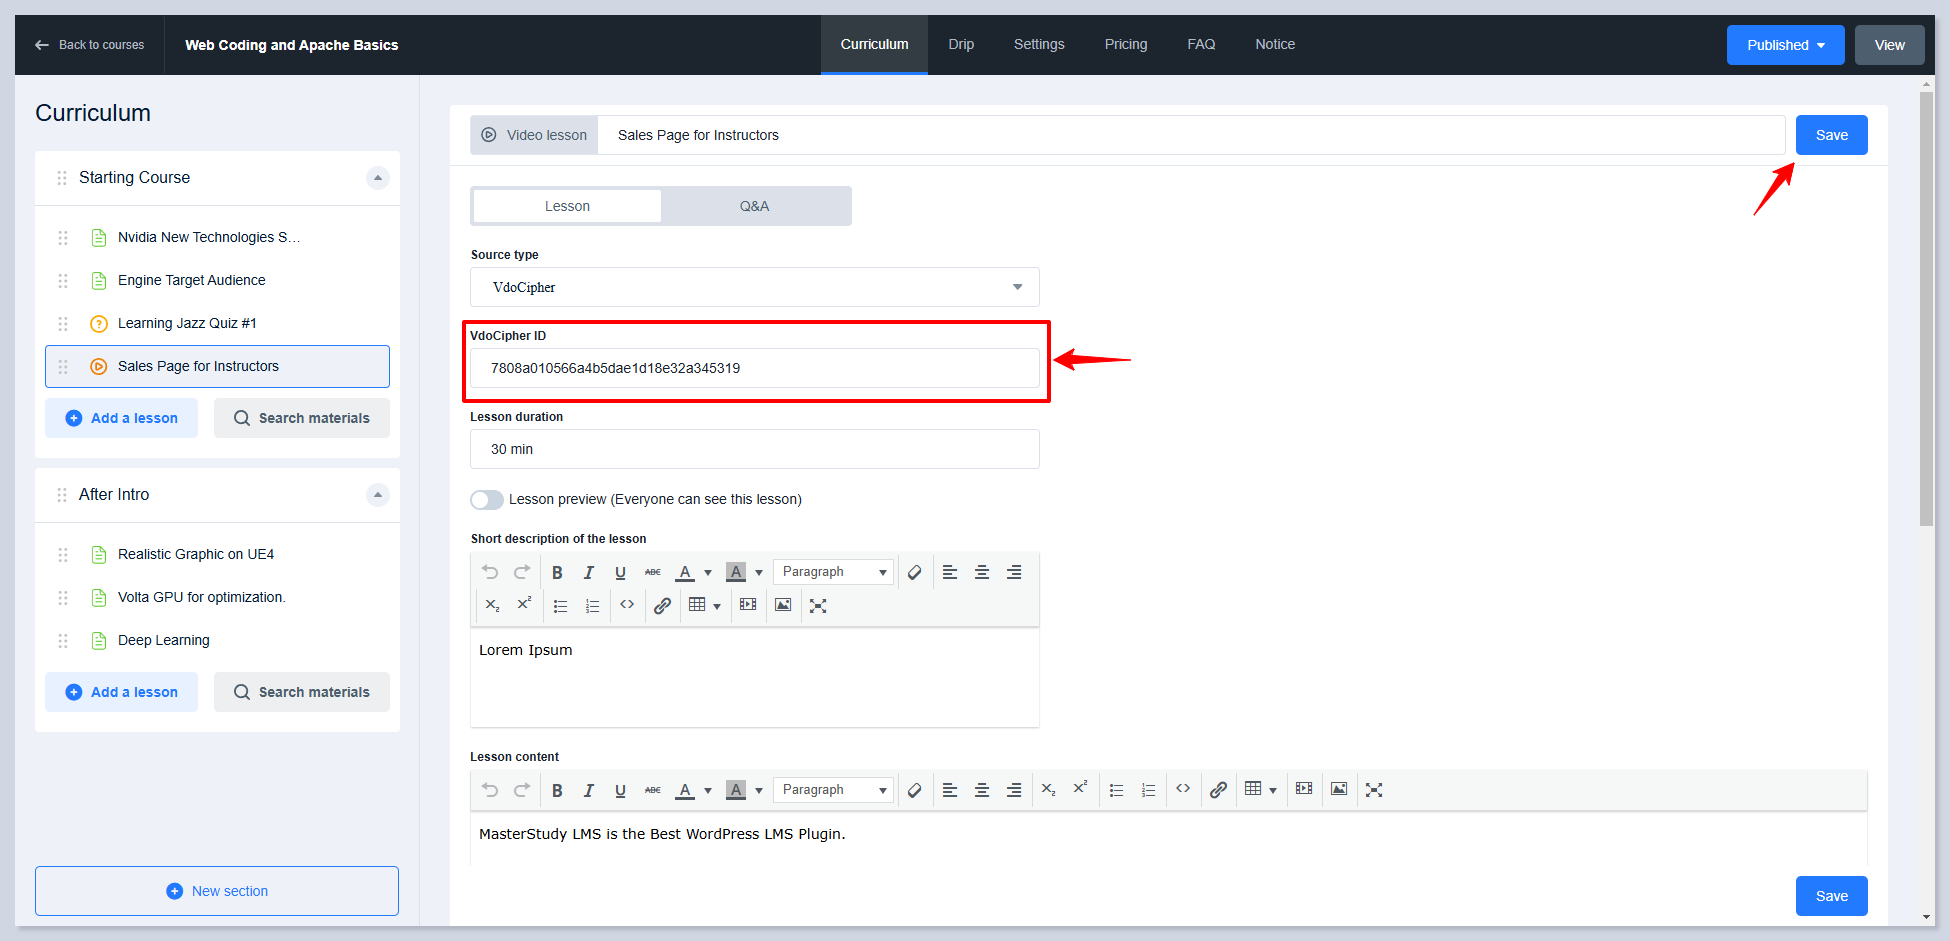The height and width of the screenshot is (941, 1950).
Task: Click Bold in short description toolbar
Action: (557, 572)
